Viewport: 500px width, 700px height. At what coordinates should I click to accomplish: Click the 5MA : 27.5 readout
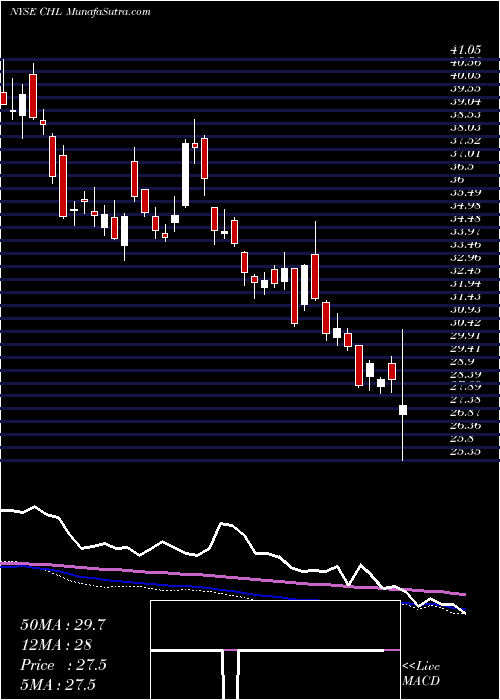click(58, 685)
